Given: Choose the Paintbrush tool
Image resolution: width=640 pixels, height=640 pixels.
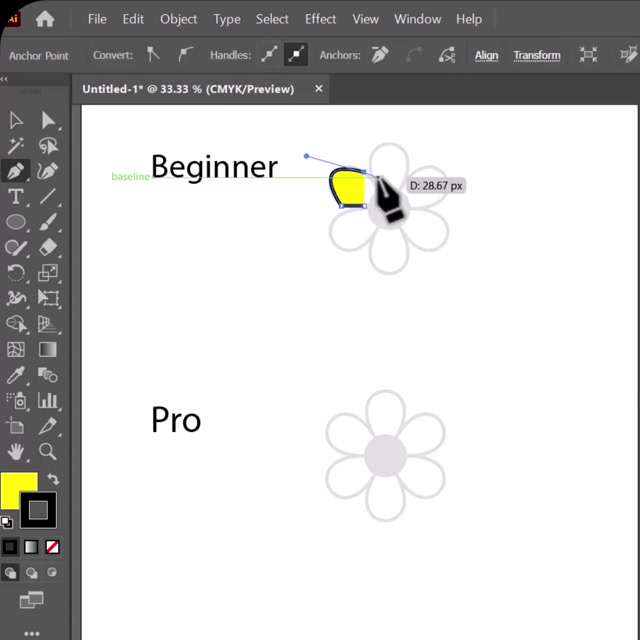Looking at the screenshot, I should [x=47, y=222].
